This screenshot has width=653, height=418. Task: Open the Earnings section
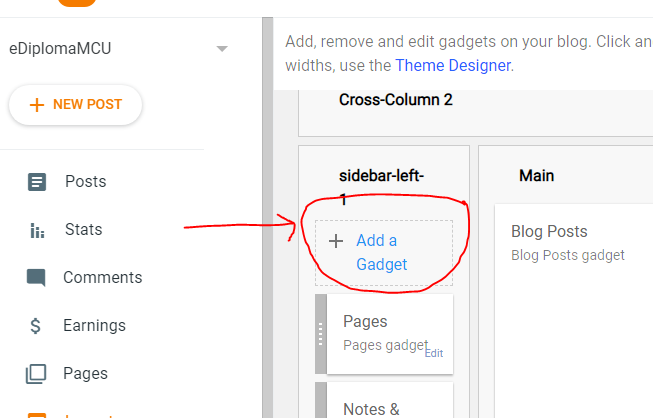point(94,326)
